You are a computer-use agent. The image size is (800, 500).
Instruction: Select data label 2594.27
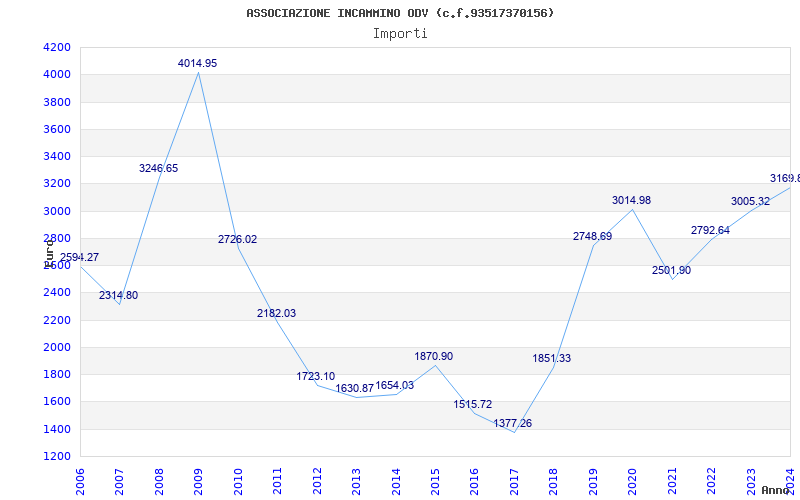80,257
